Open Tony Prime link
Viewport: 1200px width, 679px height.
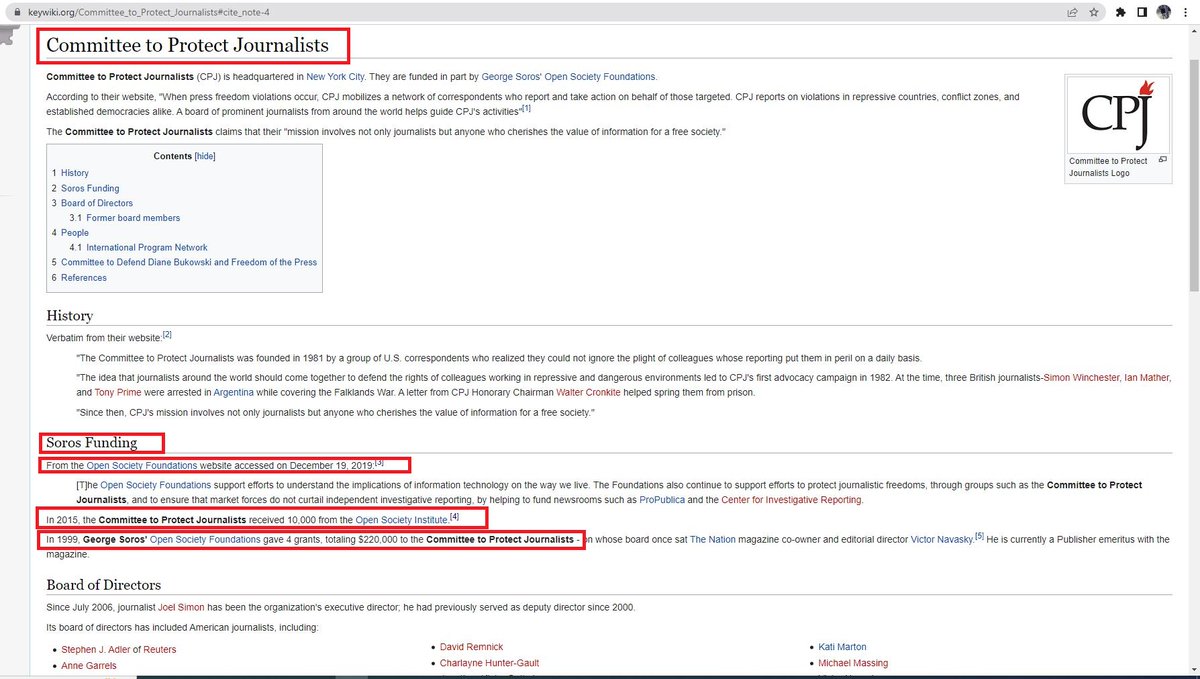coord(118,393)
